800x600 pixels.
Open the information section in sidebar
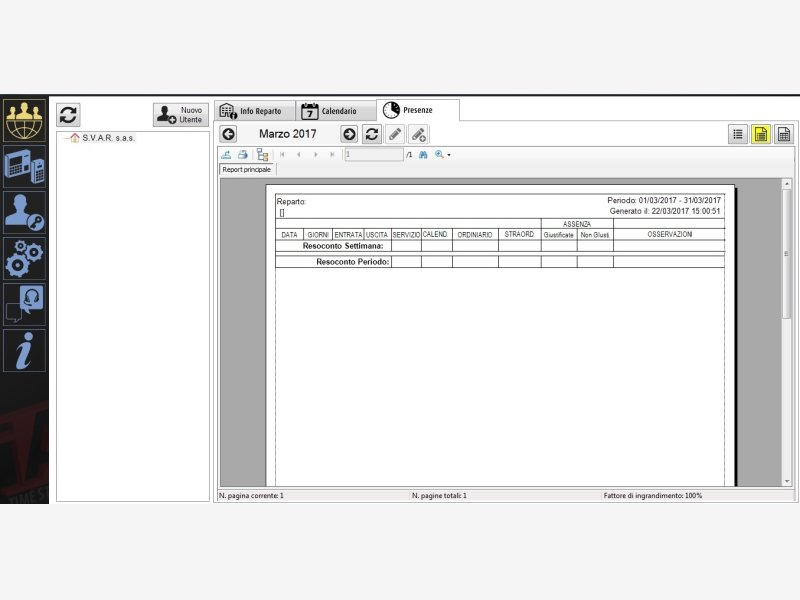click(25, 350)
